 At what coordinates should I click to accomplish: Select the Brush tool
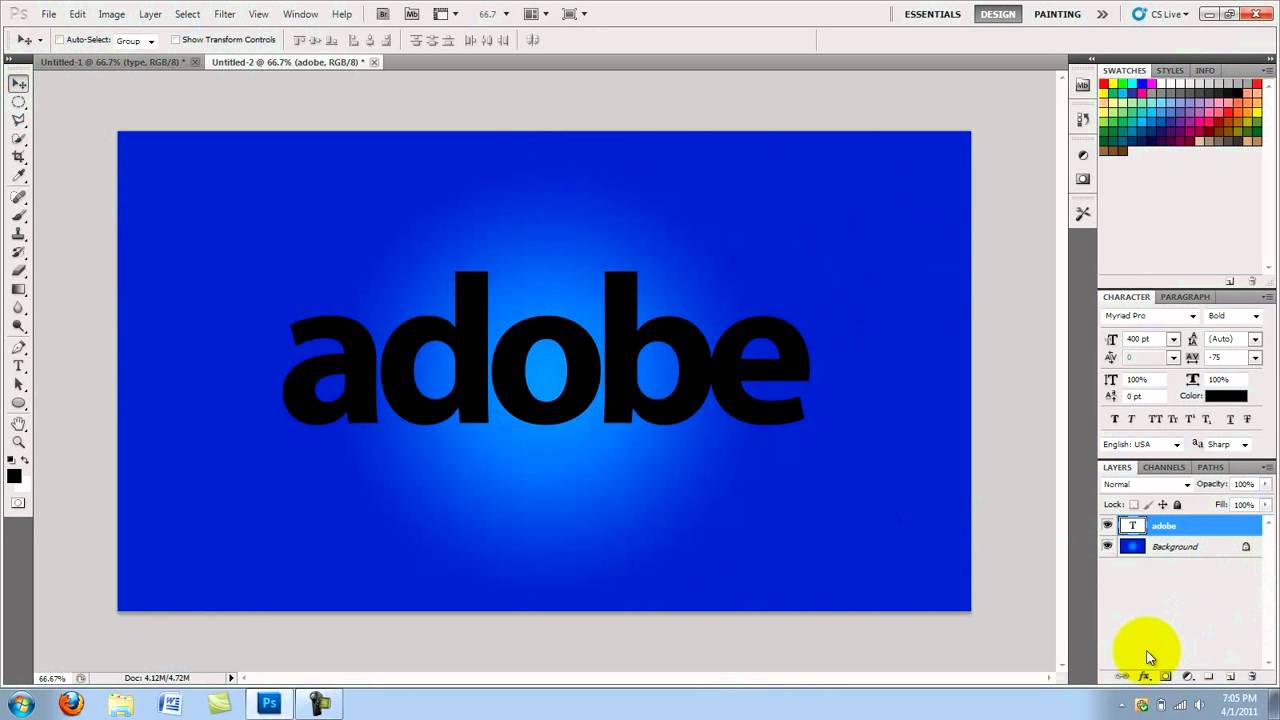tap(19, 215)
